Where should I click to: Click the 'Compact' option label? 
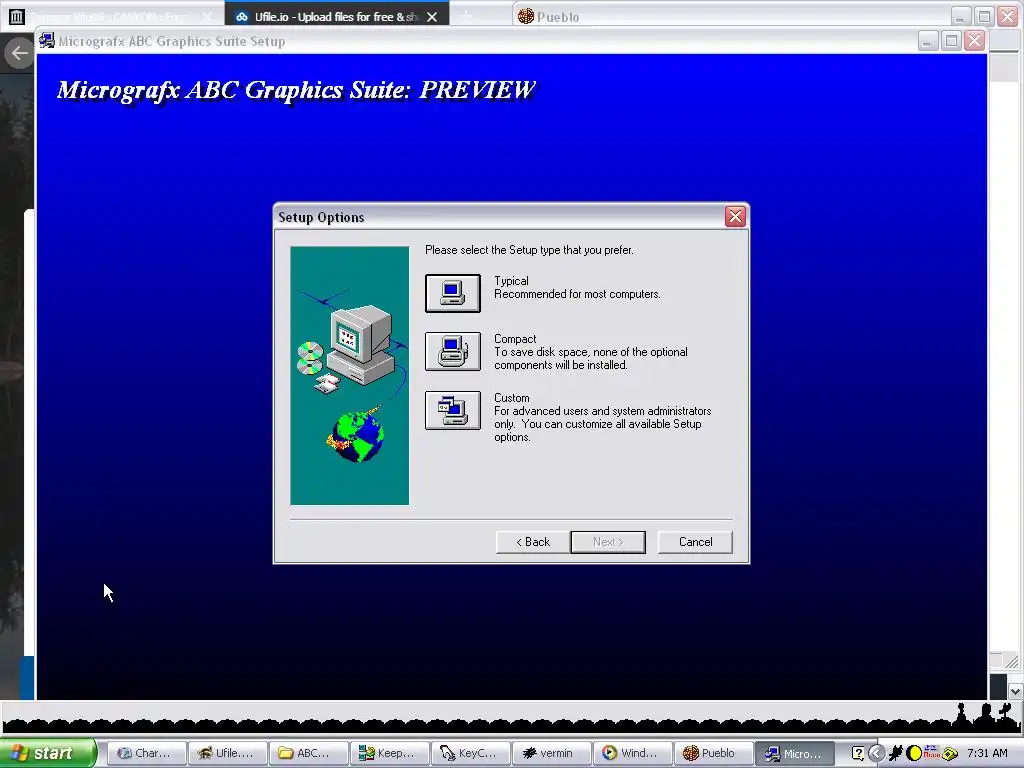click(515, 339)
